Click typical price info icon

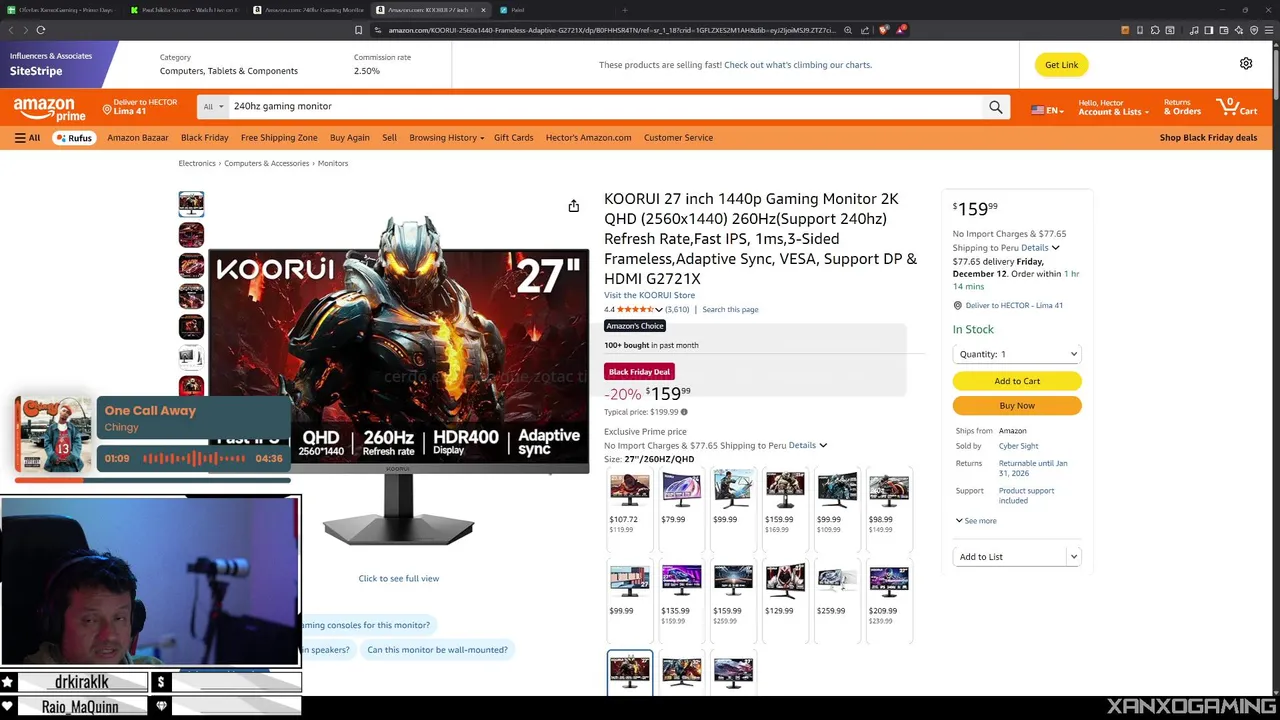[684, 412]
